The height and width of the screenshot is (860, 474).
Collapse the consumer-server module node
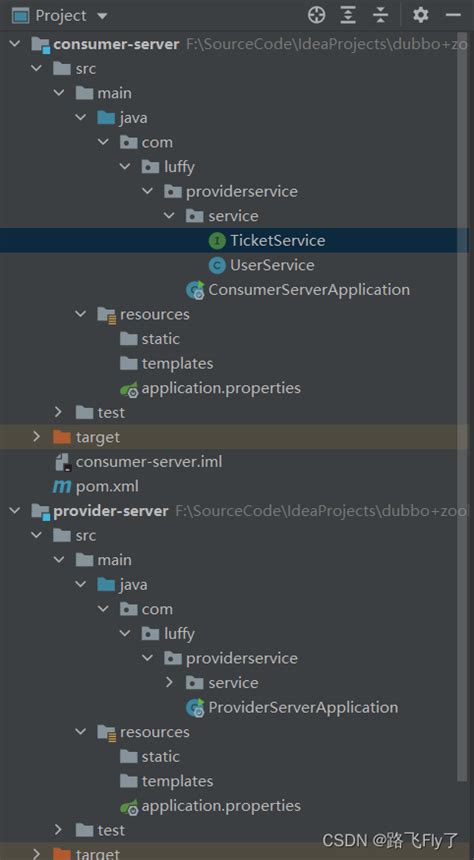pyautogui.click(x=15, y=44)
